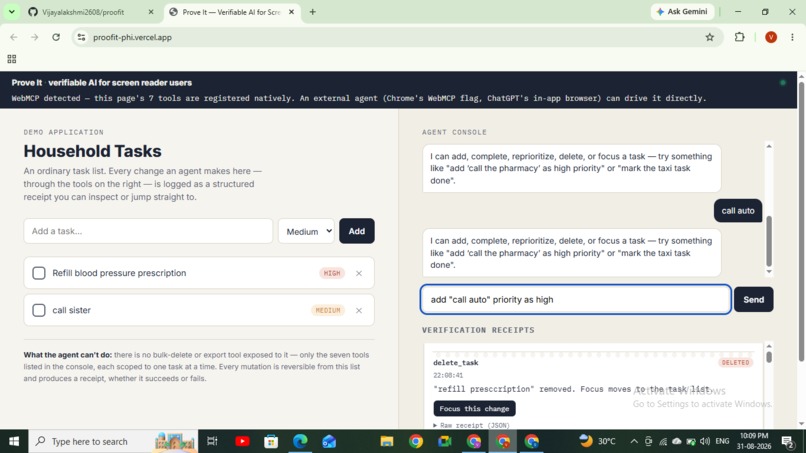
Task: Click the agent console scrollbar thumb
Action: 769,241
